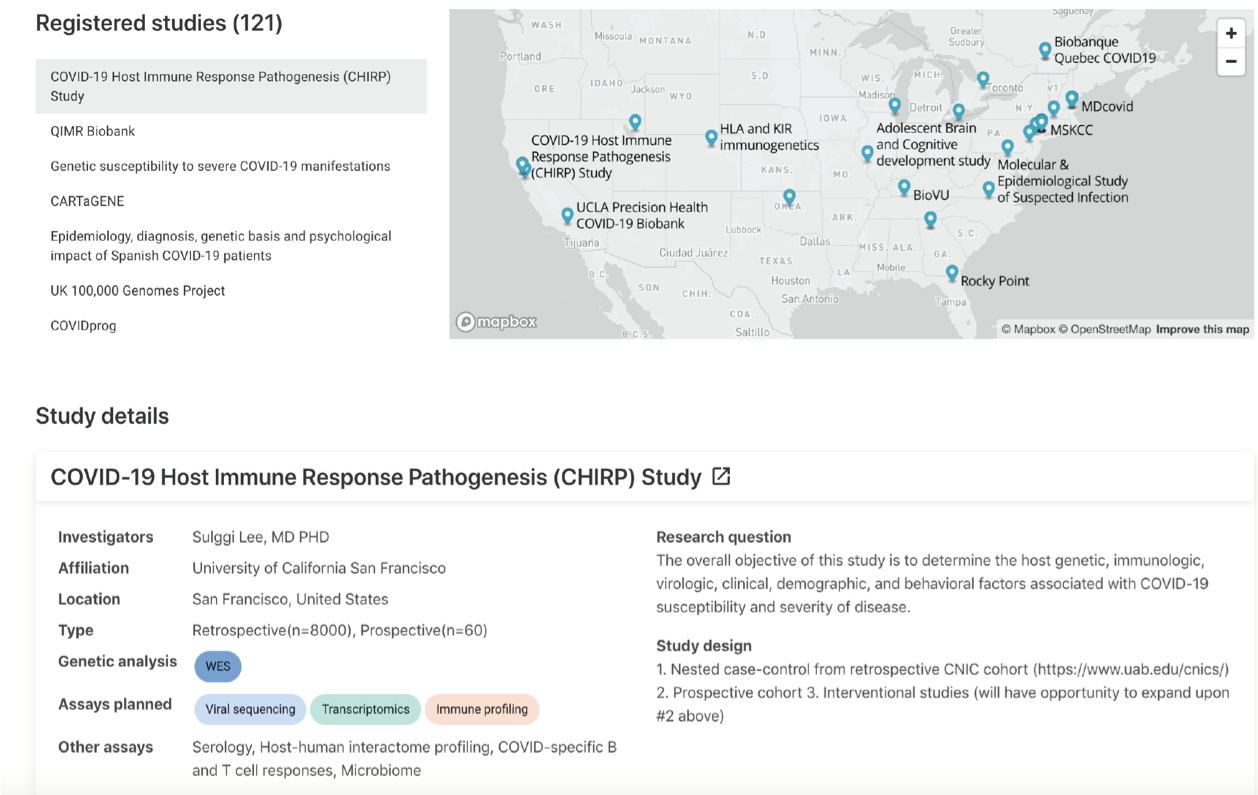1258x795 pixels.
Task: Click the MSKCC map label
Action: coord(1071,130)
